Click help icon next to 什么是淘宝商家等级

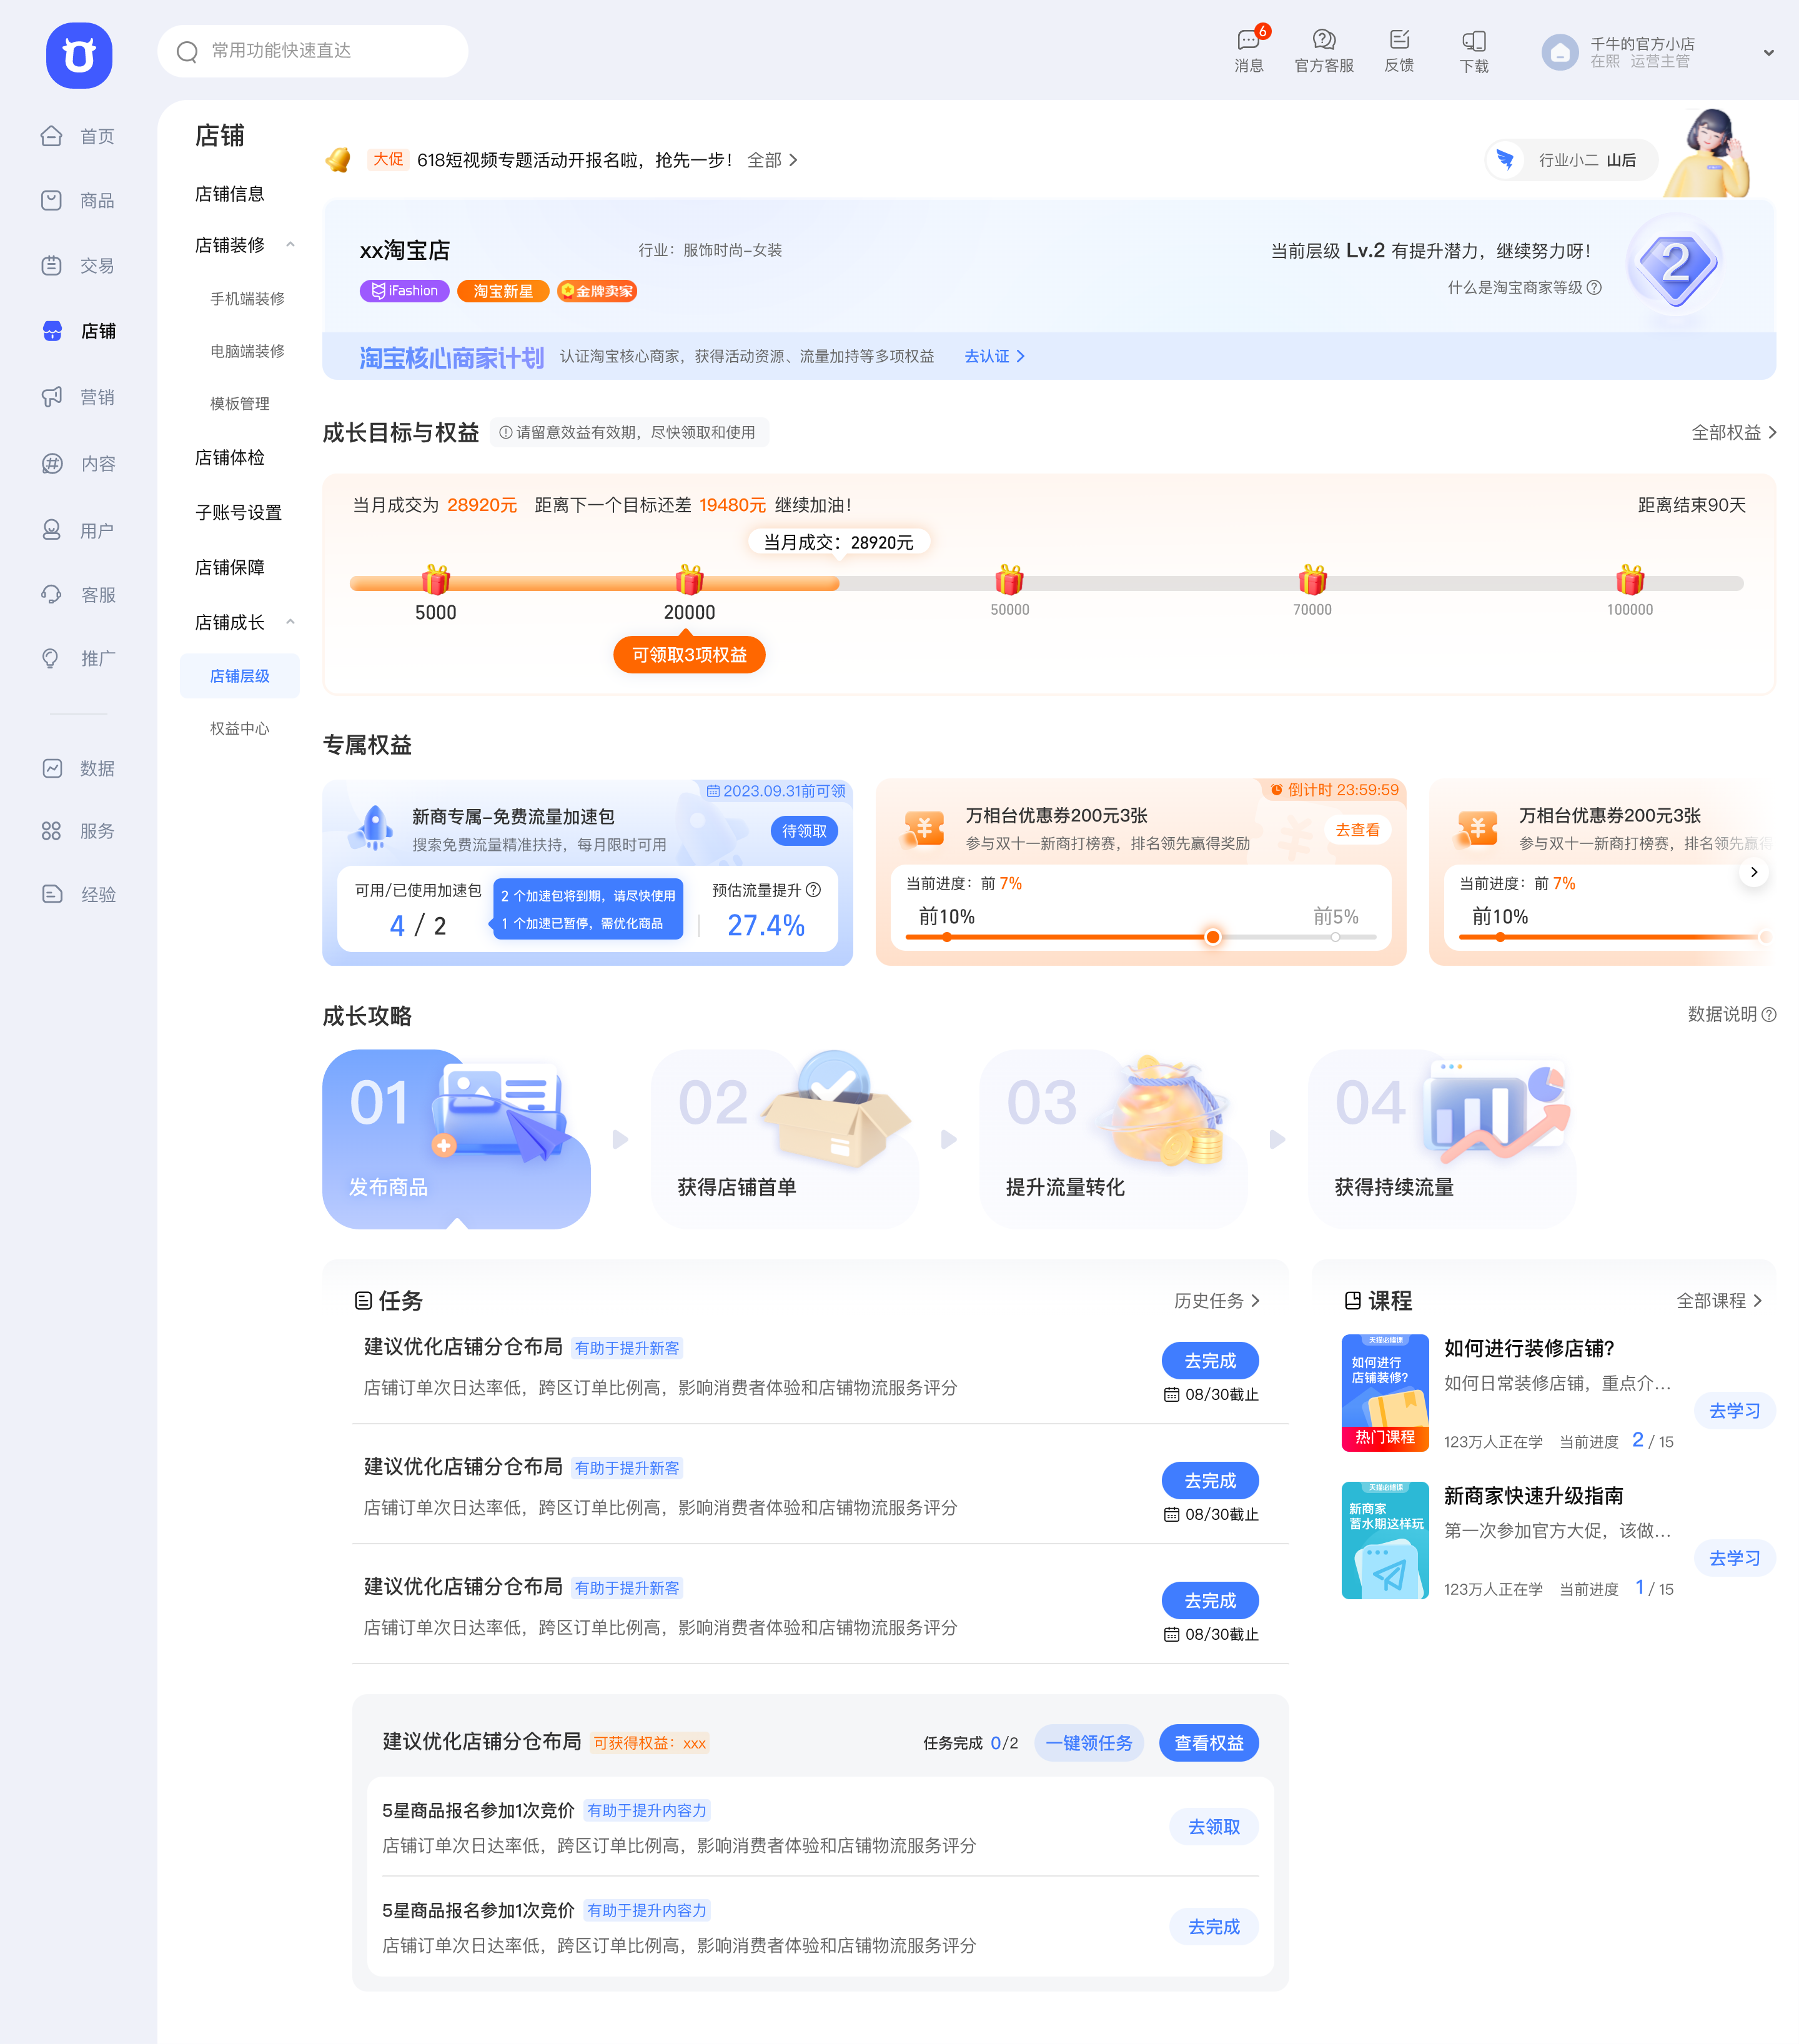1595,288
